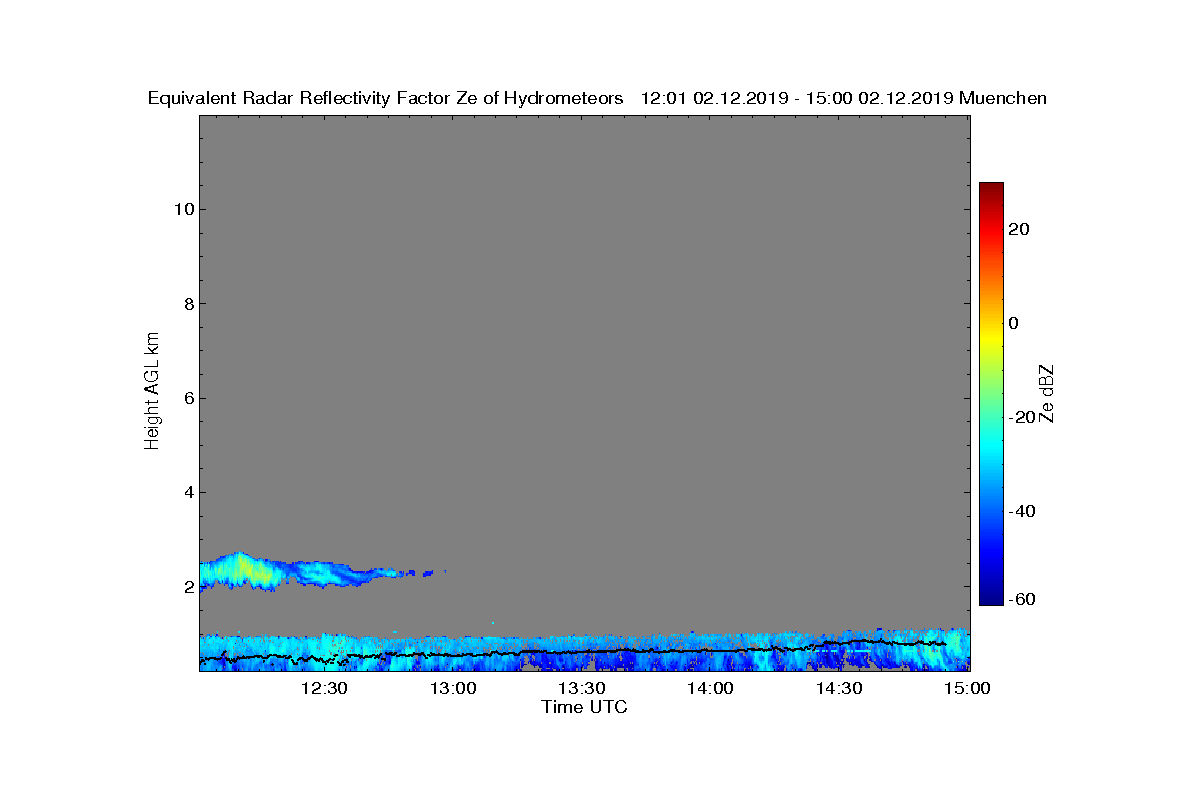Click the colorbar tick value '-40'

(x=1020, y=511)
